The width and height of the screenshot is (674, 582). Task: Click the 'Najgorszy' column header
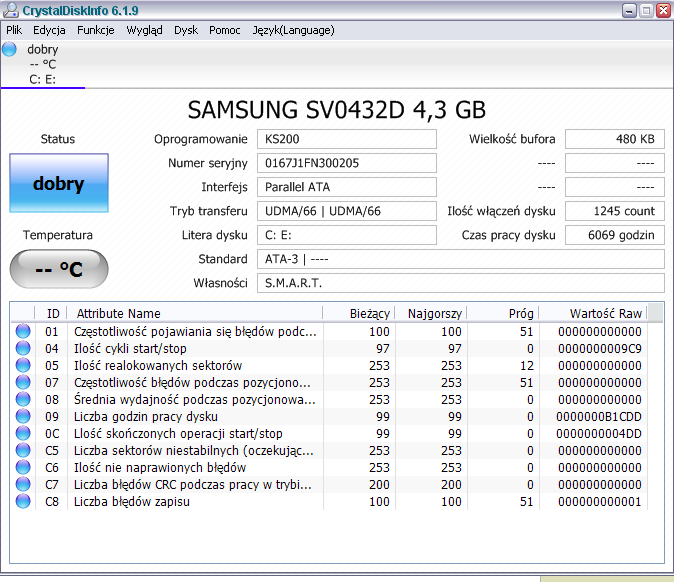pyautogui.click(x=431, y=313)
